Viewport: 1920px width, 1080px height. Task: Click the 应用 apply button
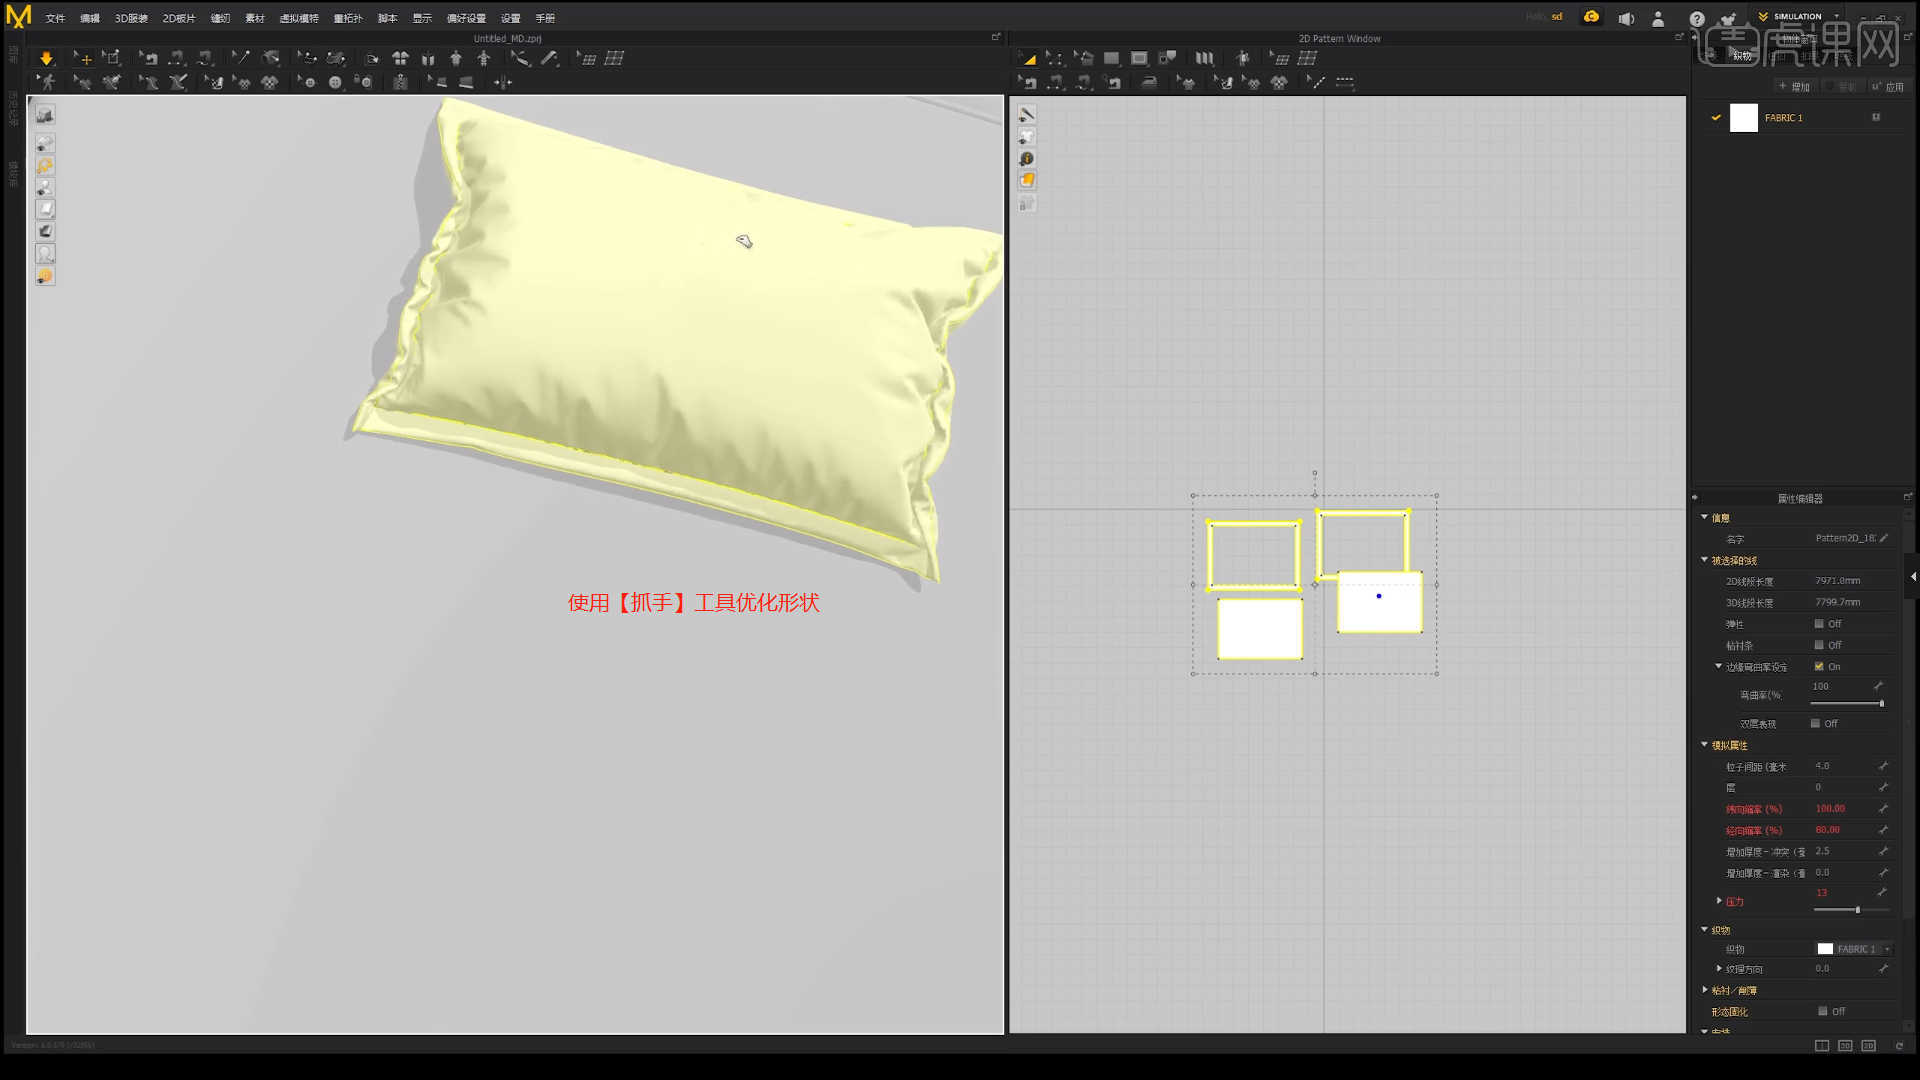1889,87
